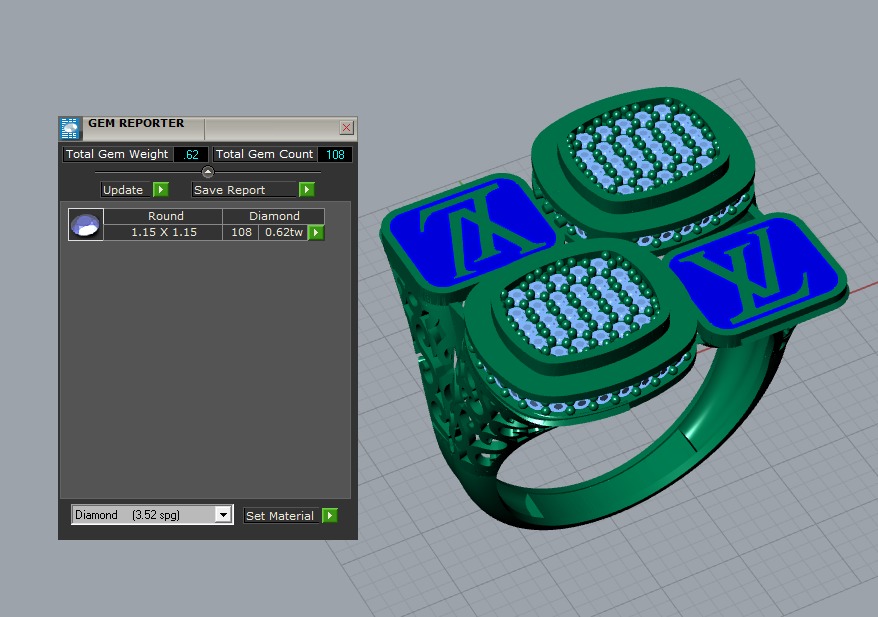Click the 0.62tw weight cell

click(283, 232)
